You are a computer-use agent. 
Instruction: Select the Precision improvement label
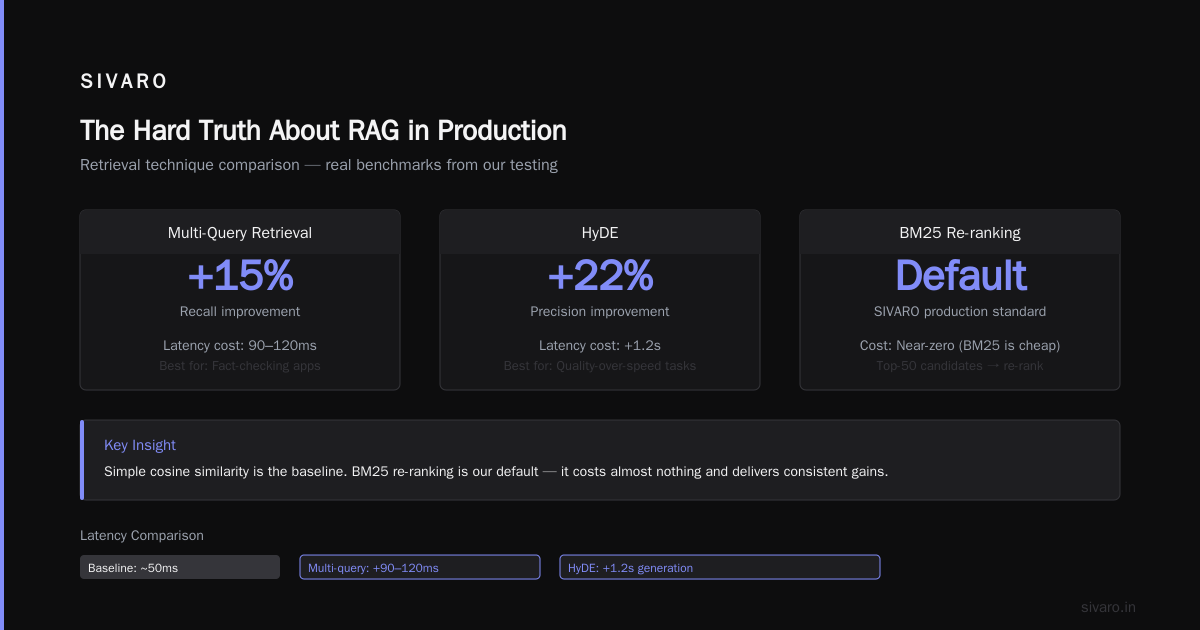click(x=600, y=311)
